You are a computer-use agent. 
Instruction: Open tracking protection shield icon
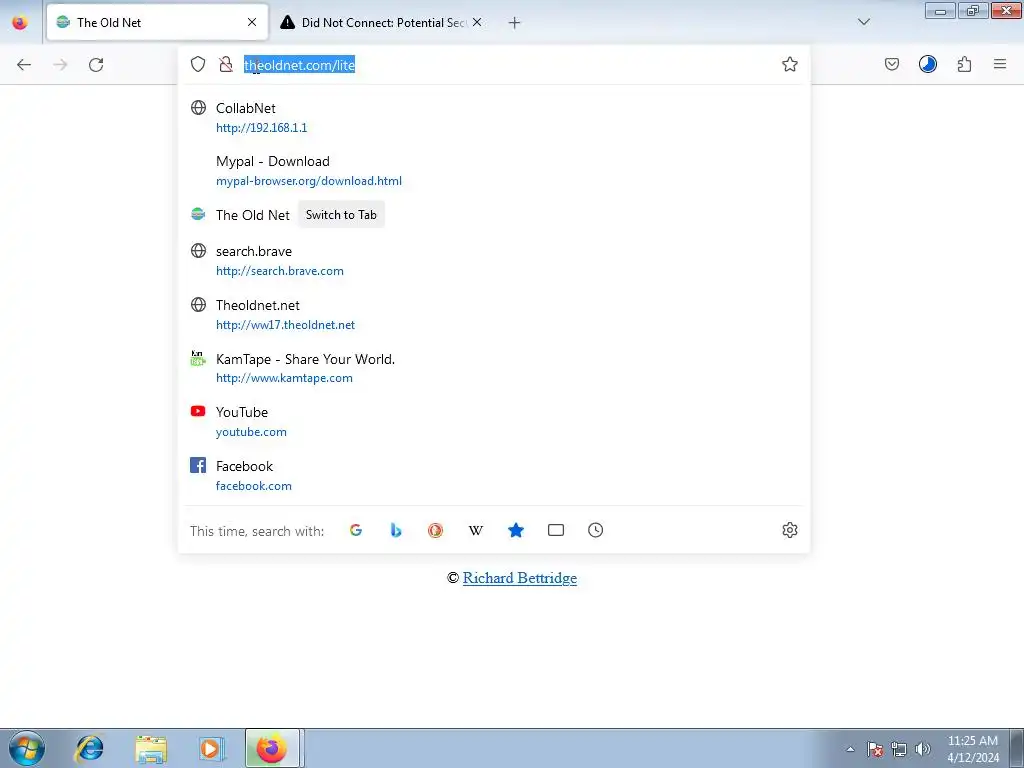198,64
